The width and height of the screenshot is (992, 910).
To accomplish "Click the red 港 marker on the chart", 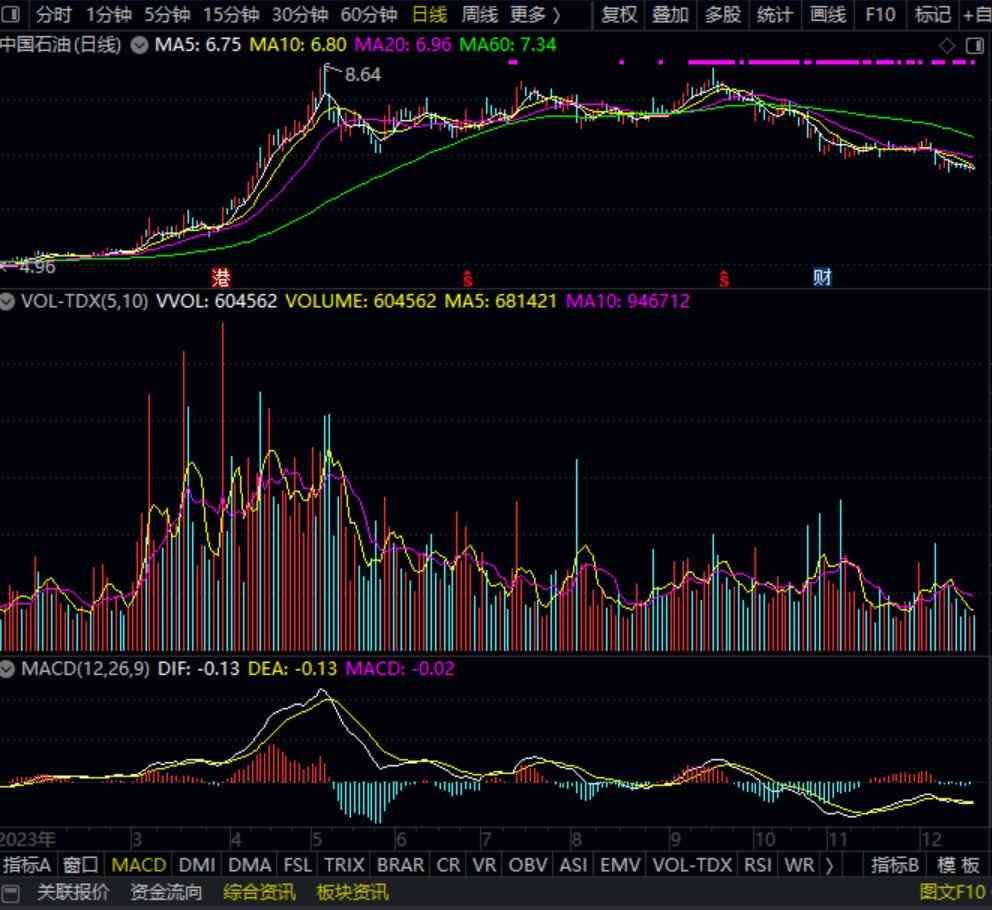I will tap(221, 277).
